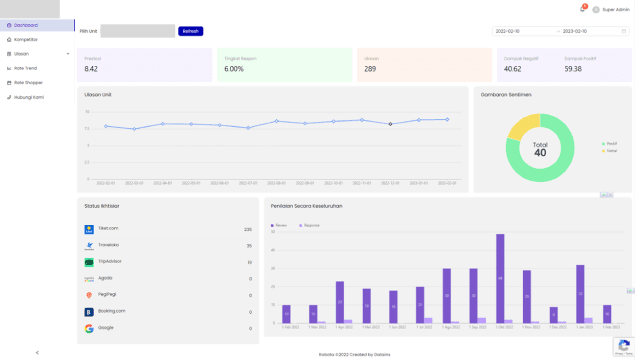Click the Booking.com row label

[112, 311]
